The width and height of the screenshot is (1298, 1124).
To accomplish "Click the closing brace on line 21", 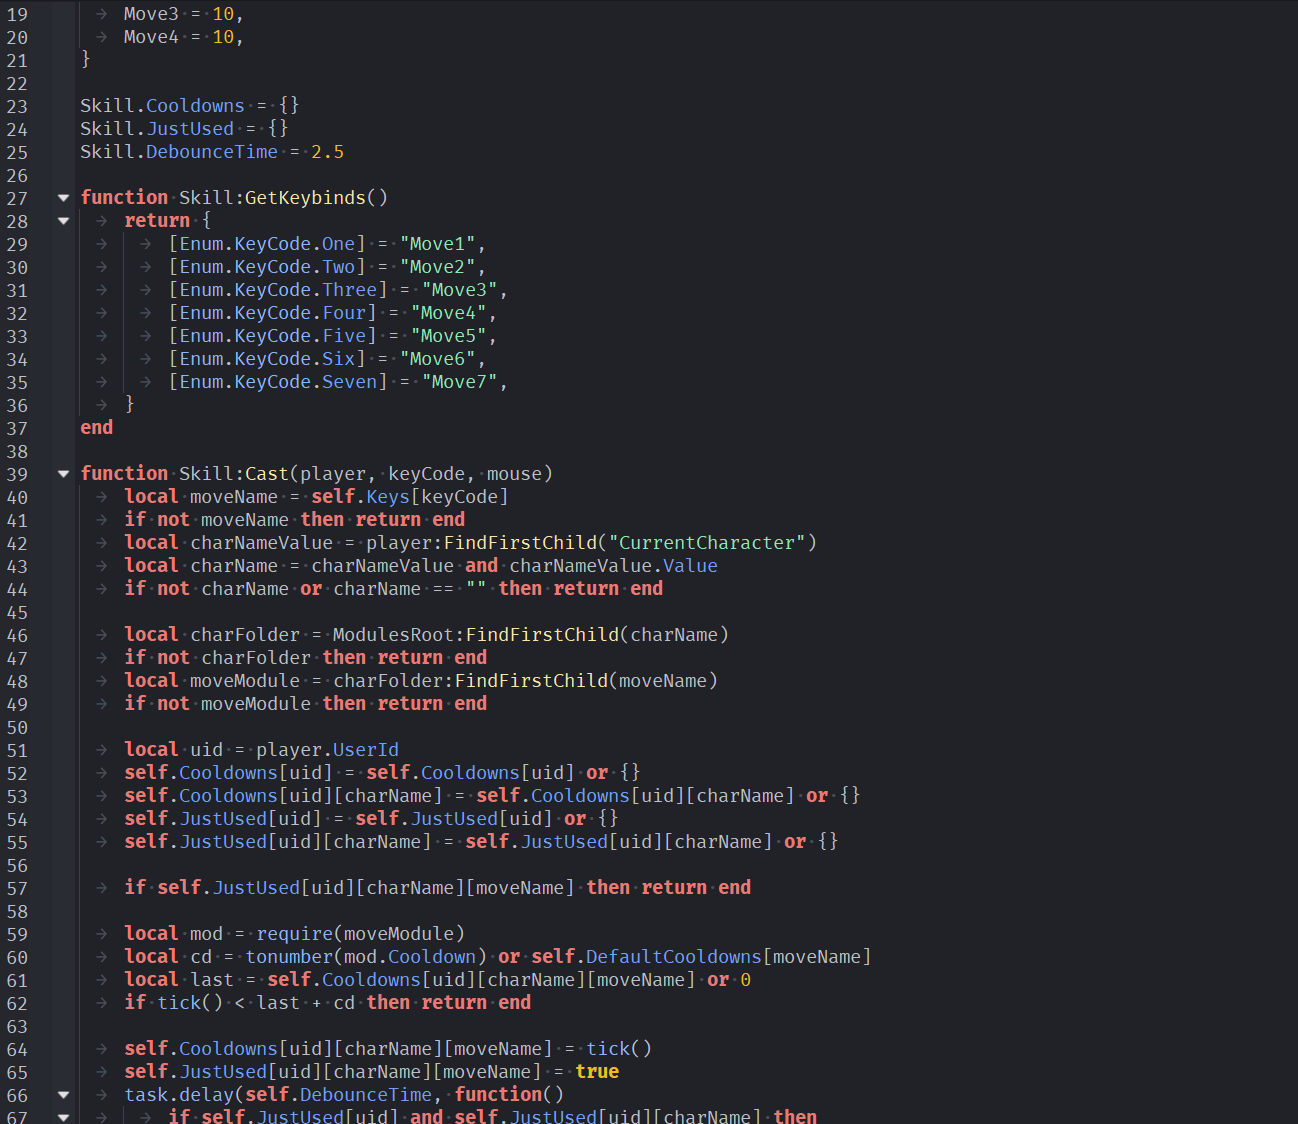I will [86, 60].
